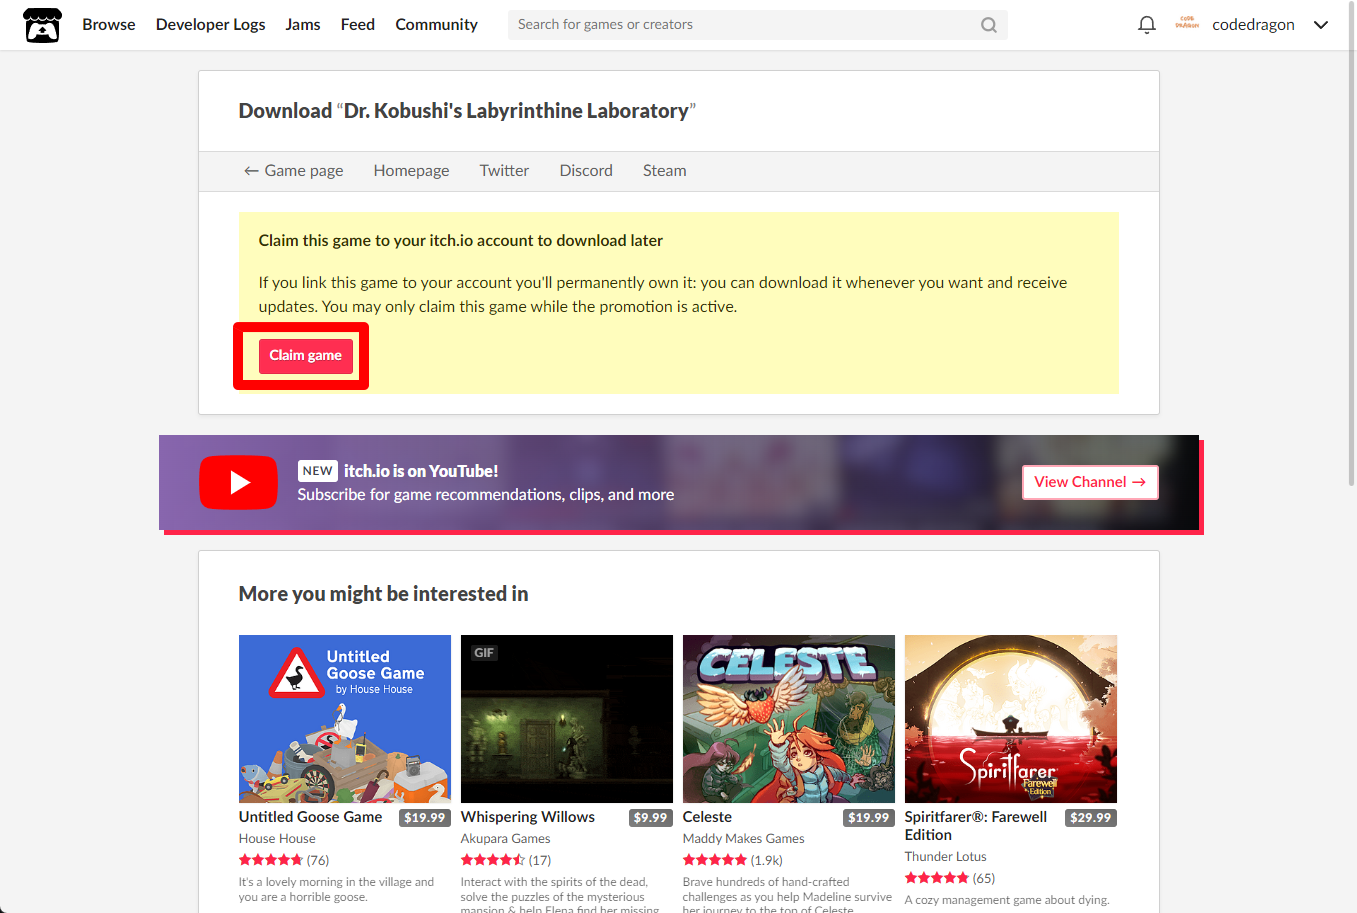Click the YouTube play logo
Screen dimensions: 1357x913
coord(238,483)
